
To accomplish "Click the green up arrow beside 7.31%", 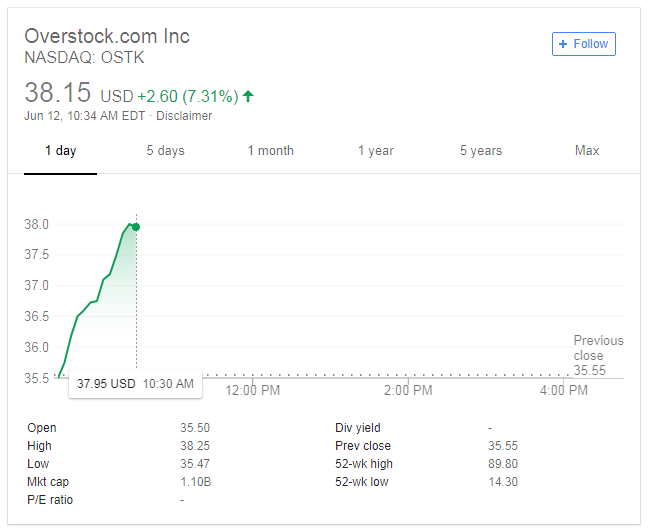I will [248, 96].
